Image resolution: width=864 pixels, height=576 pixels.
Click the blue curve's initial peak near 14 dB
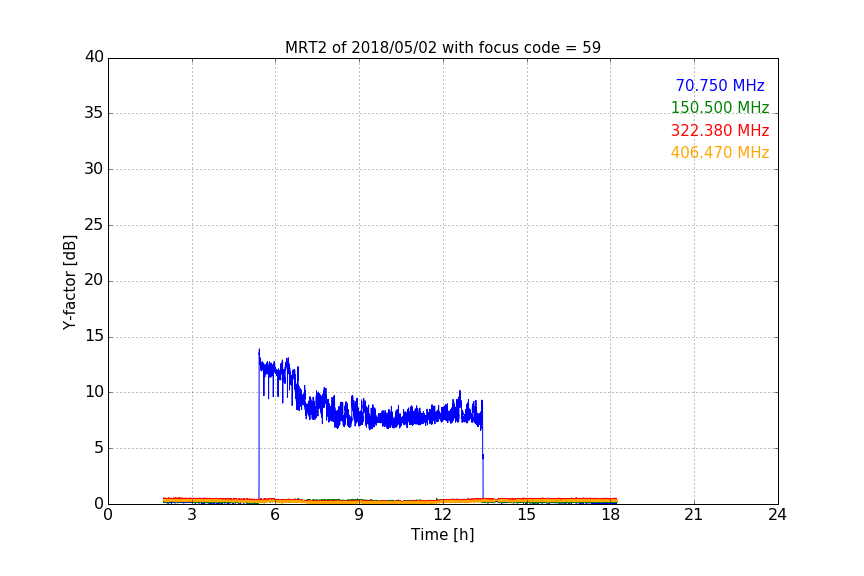pyautogui.click(x=259, y=352)
